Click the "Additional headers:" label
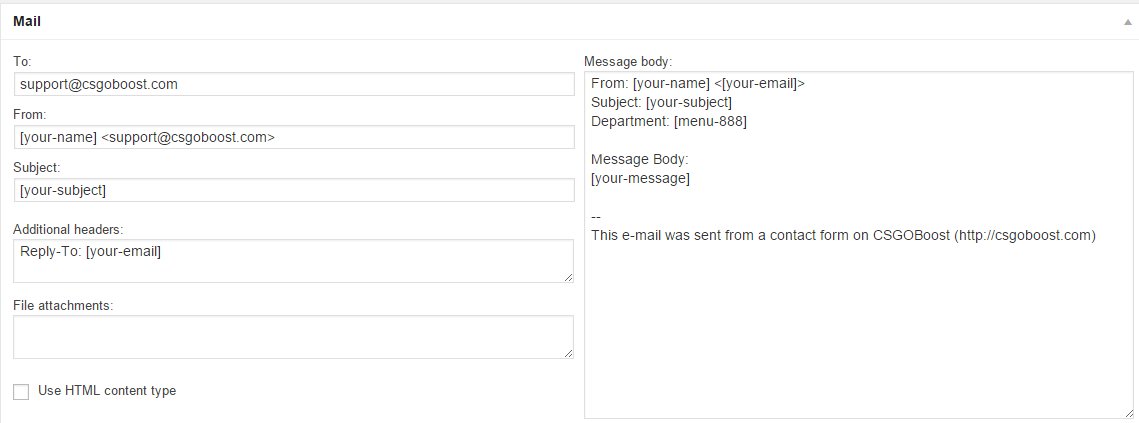 tap(67, 230)
